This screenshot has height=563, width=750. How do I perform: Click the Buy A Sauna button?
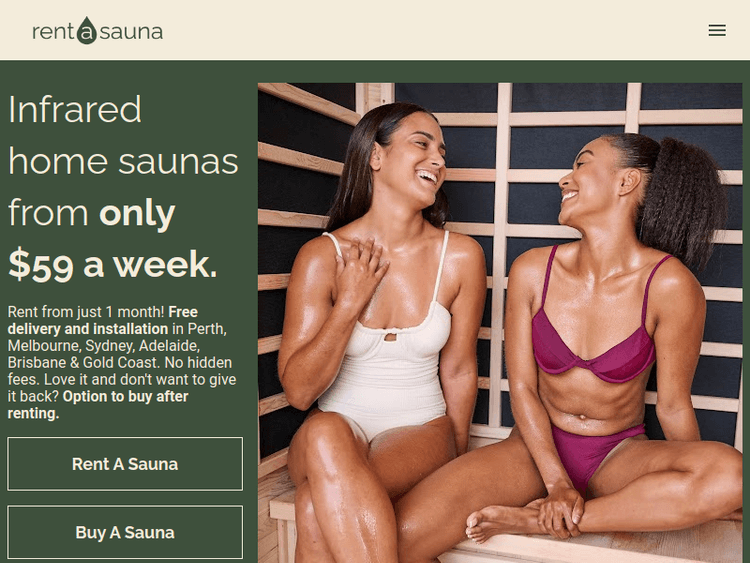click(125, 532)
